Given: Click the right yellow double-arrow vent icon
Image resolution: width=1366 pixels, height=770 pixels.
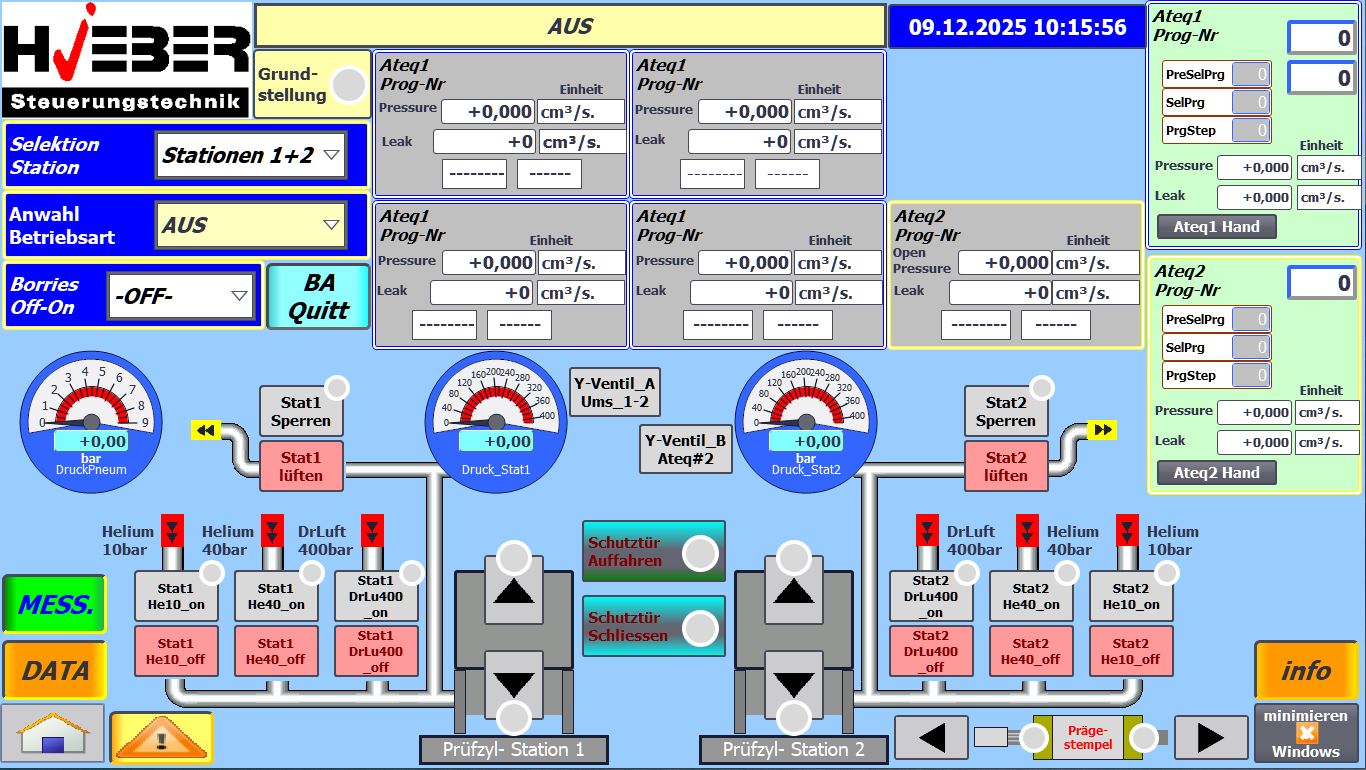Looking at the screenshot, I should (x=1102, y=430).
